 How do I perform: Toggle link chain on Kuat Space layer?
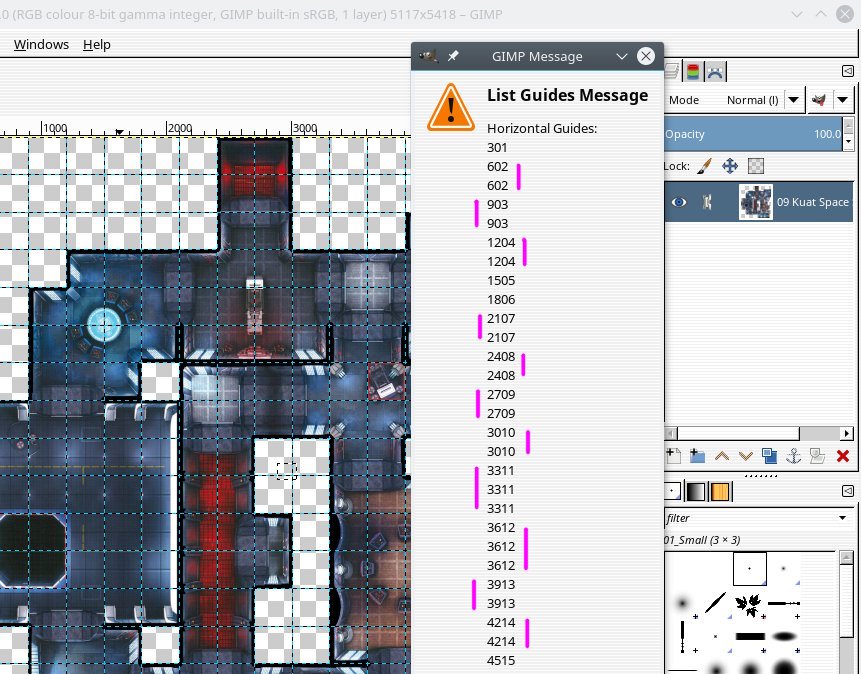click(x=707, y=202)
